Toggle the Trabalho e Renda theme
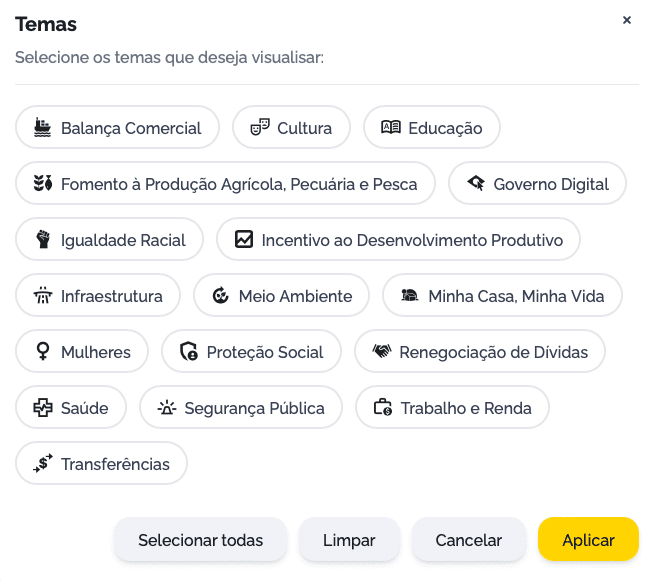 (x=452, y=408)
